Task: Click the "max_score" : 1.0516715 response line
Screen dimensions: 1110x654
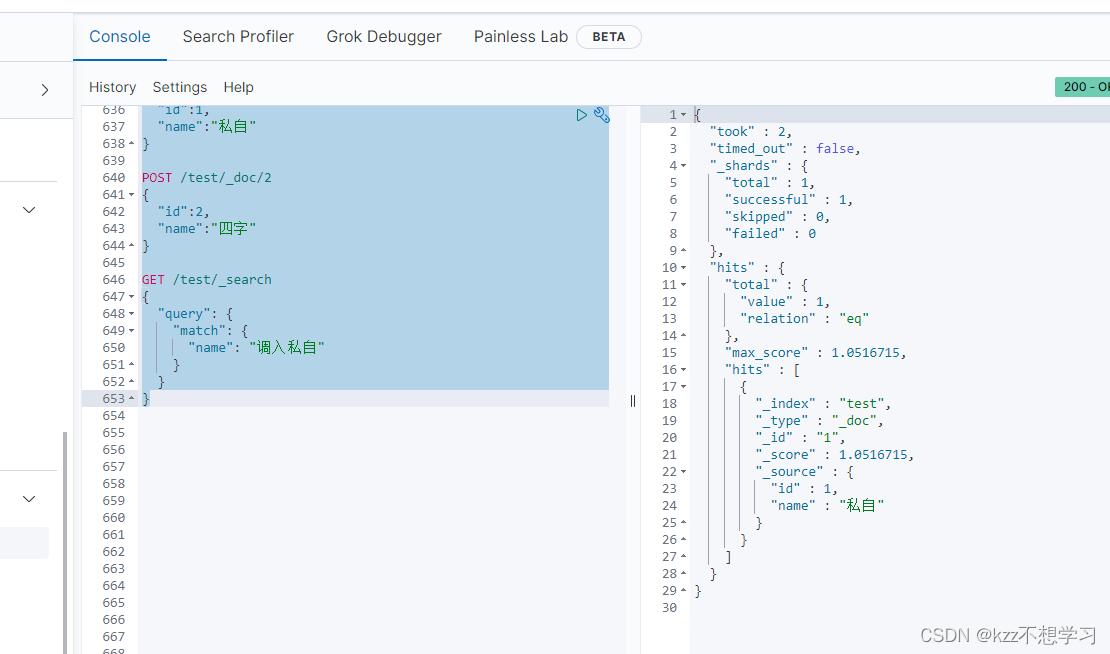Action: click(816, 352)
